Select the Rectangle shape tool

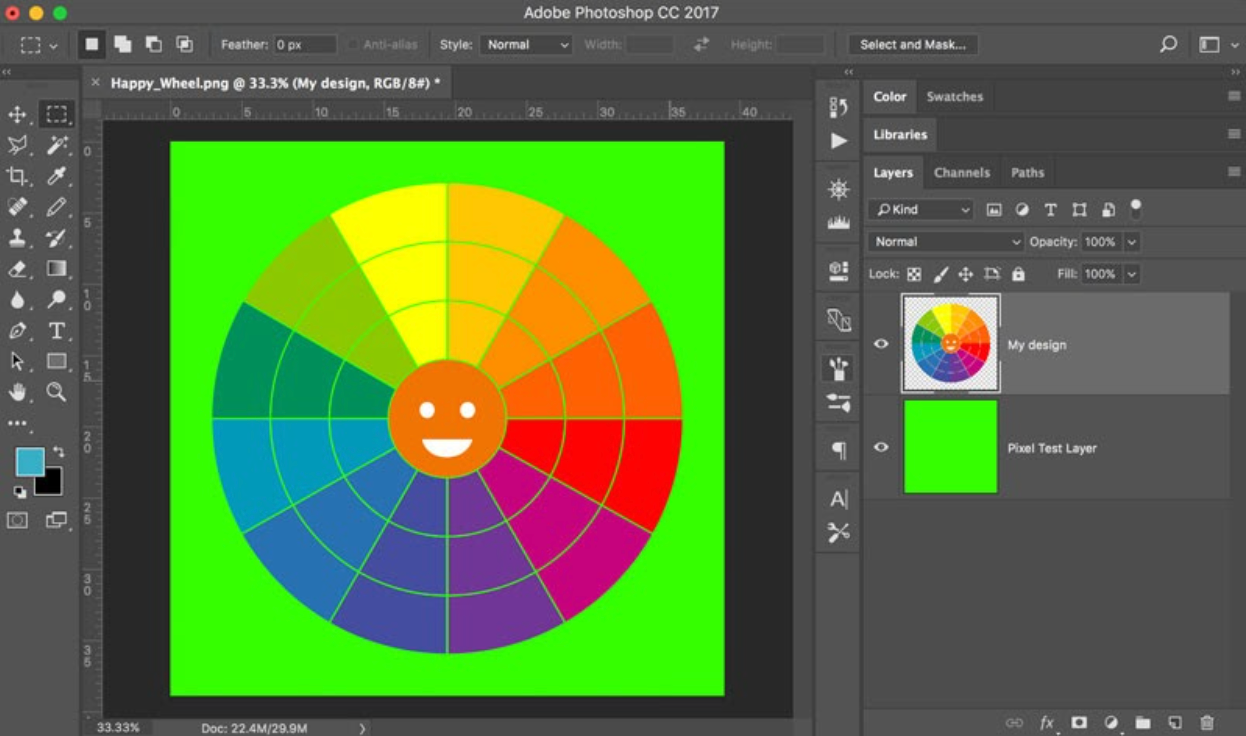(x=57, y=361)
